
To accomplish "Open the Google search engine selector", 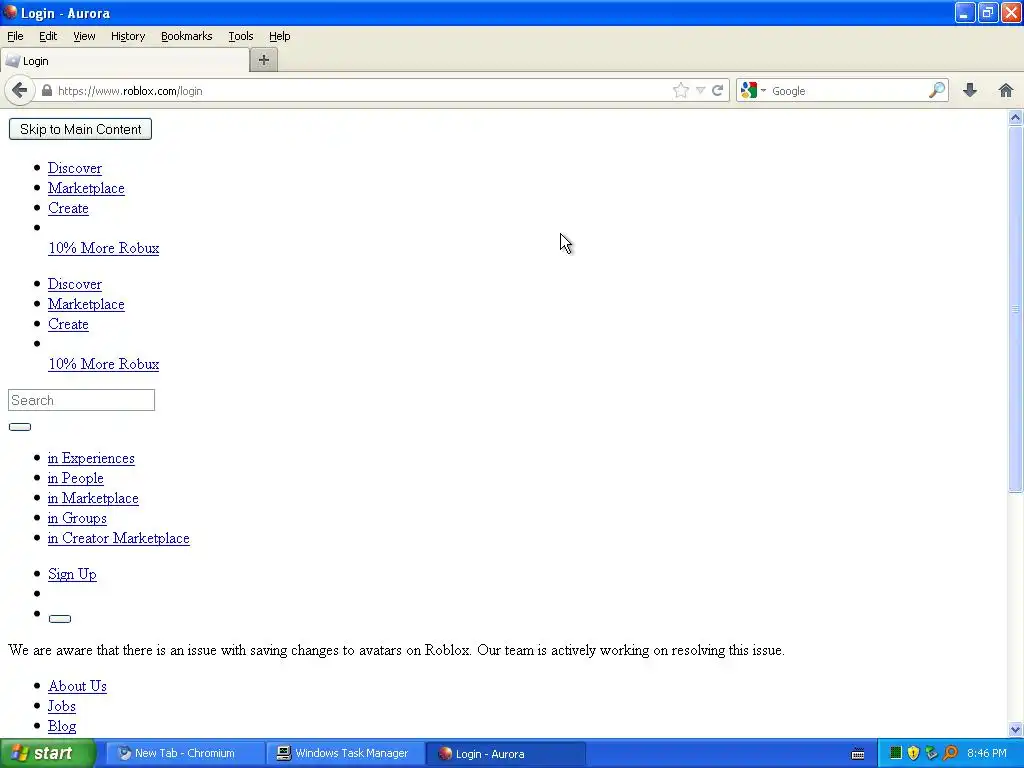I will pos(753,90).
